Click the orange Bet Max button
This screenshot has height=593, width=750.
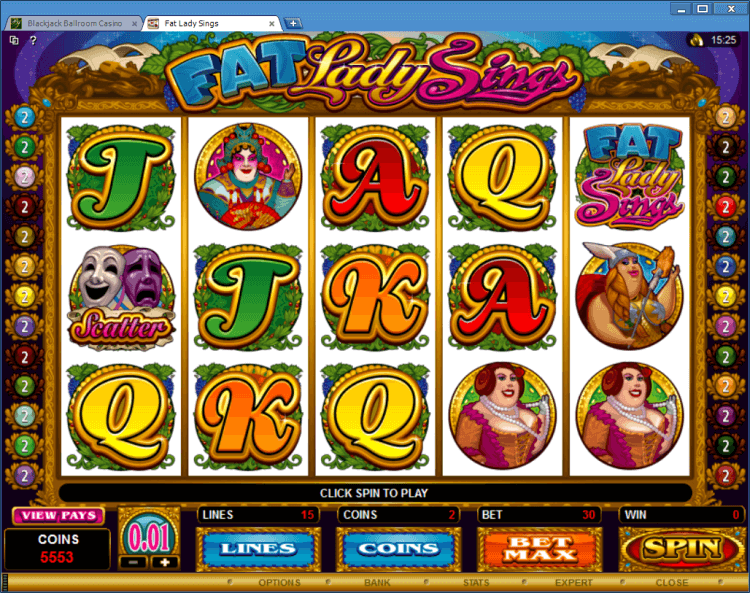pyautogui.click(x=540, y=549)
